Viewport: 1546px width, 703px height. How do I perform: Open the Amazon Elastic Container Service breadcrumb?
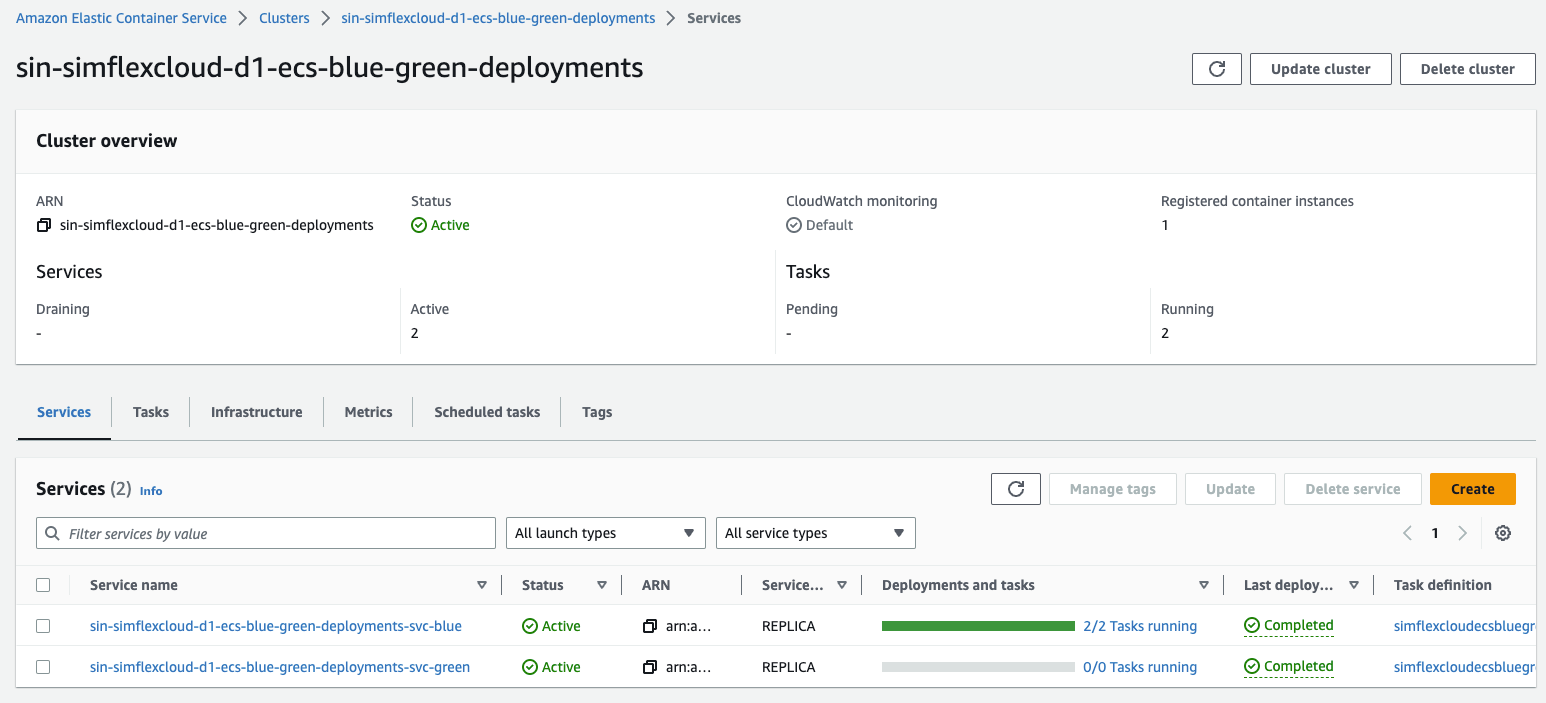click(x=121, y=18)
